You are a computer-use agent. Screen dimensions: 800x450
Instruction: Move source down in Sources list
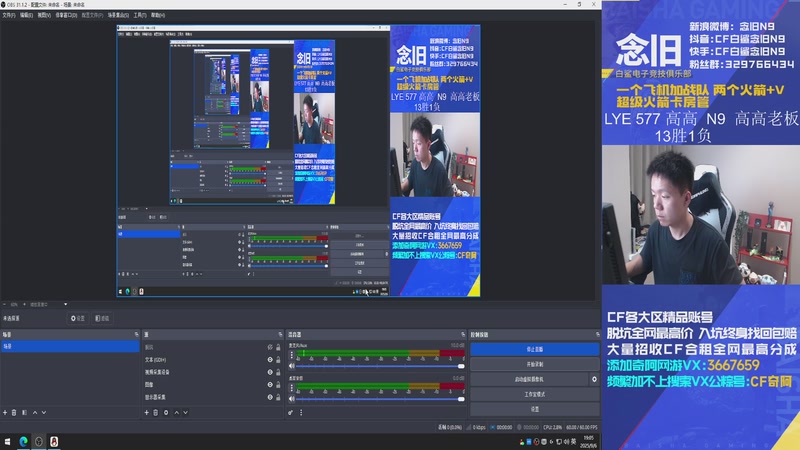tap(186, 412)
